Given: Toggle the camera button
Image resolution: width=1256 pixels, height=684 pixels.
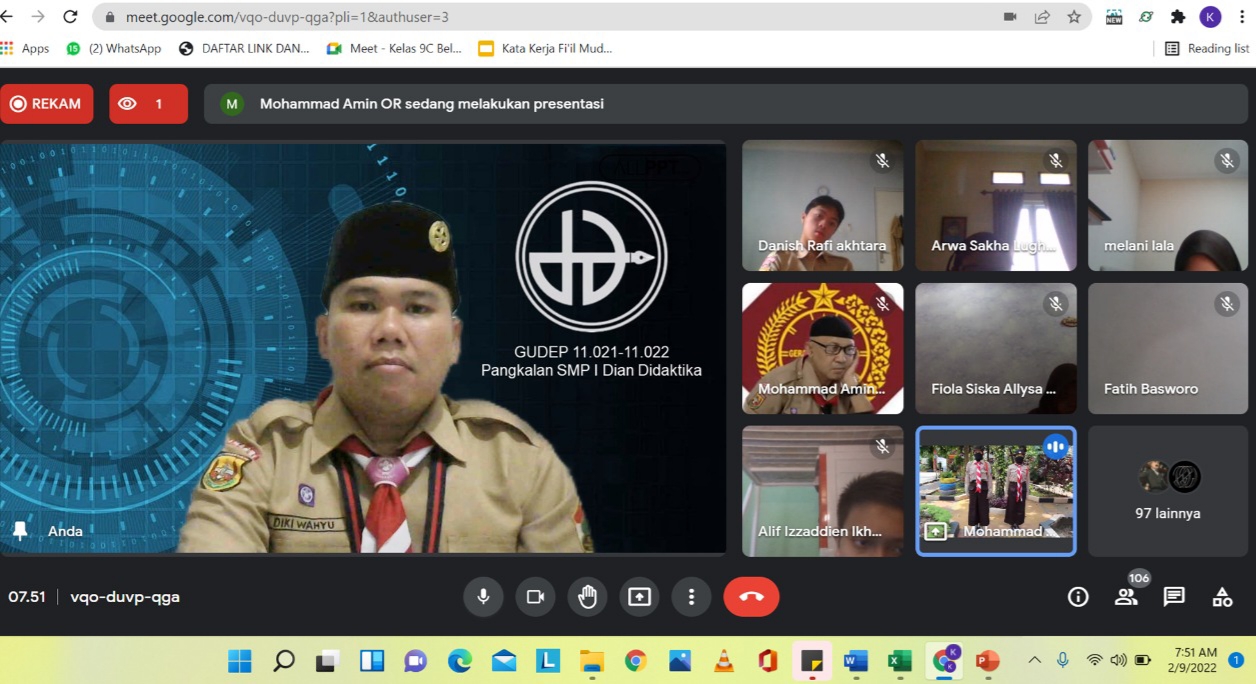Looking at the screenshot, I should tap(535, 597).
